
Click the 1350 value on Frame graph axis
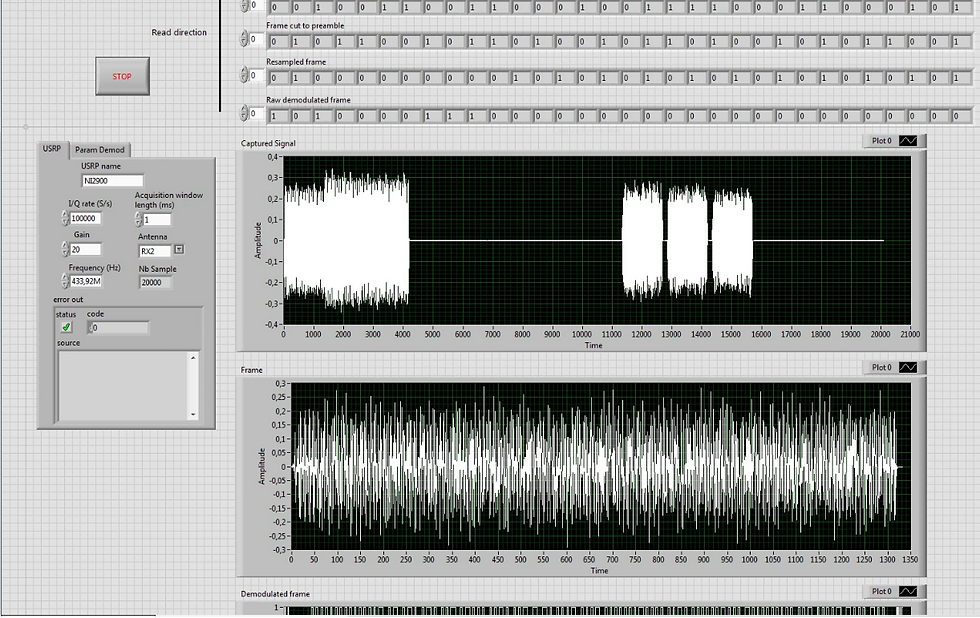point(910,560)
